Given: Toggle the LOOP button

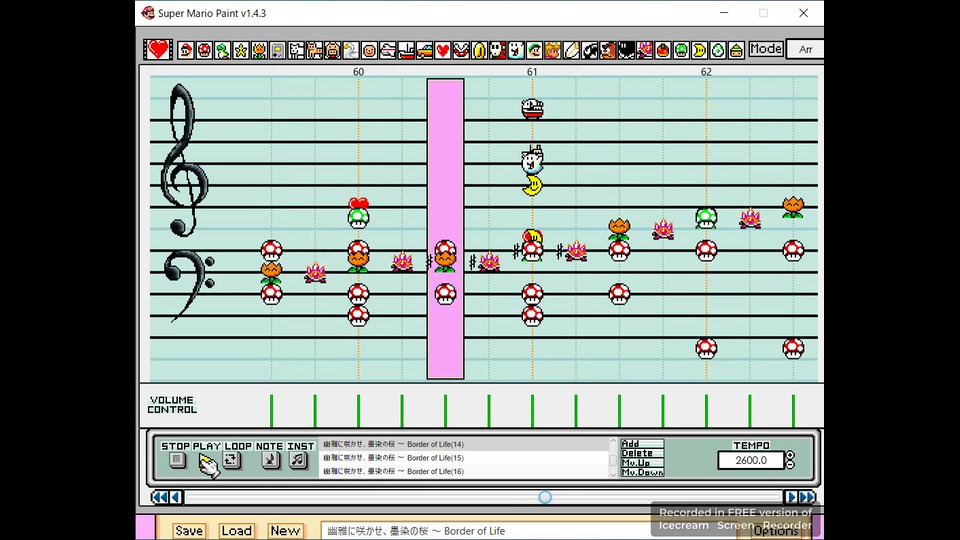Looking at the screenshot, I should click(x=232, y=460).
